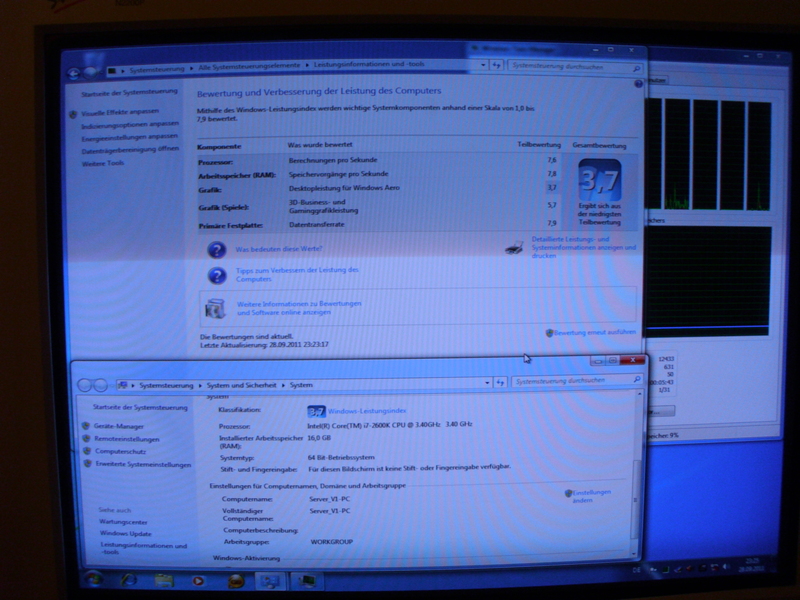The image size is (800, 600).
Task: Open address history dropdown in System window
Action: [487, 383]
